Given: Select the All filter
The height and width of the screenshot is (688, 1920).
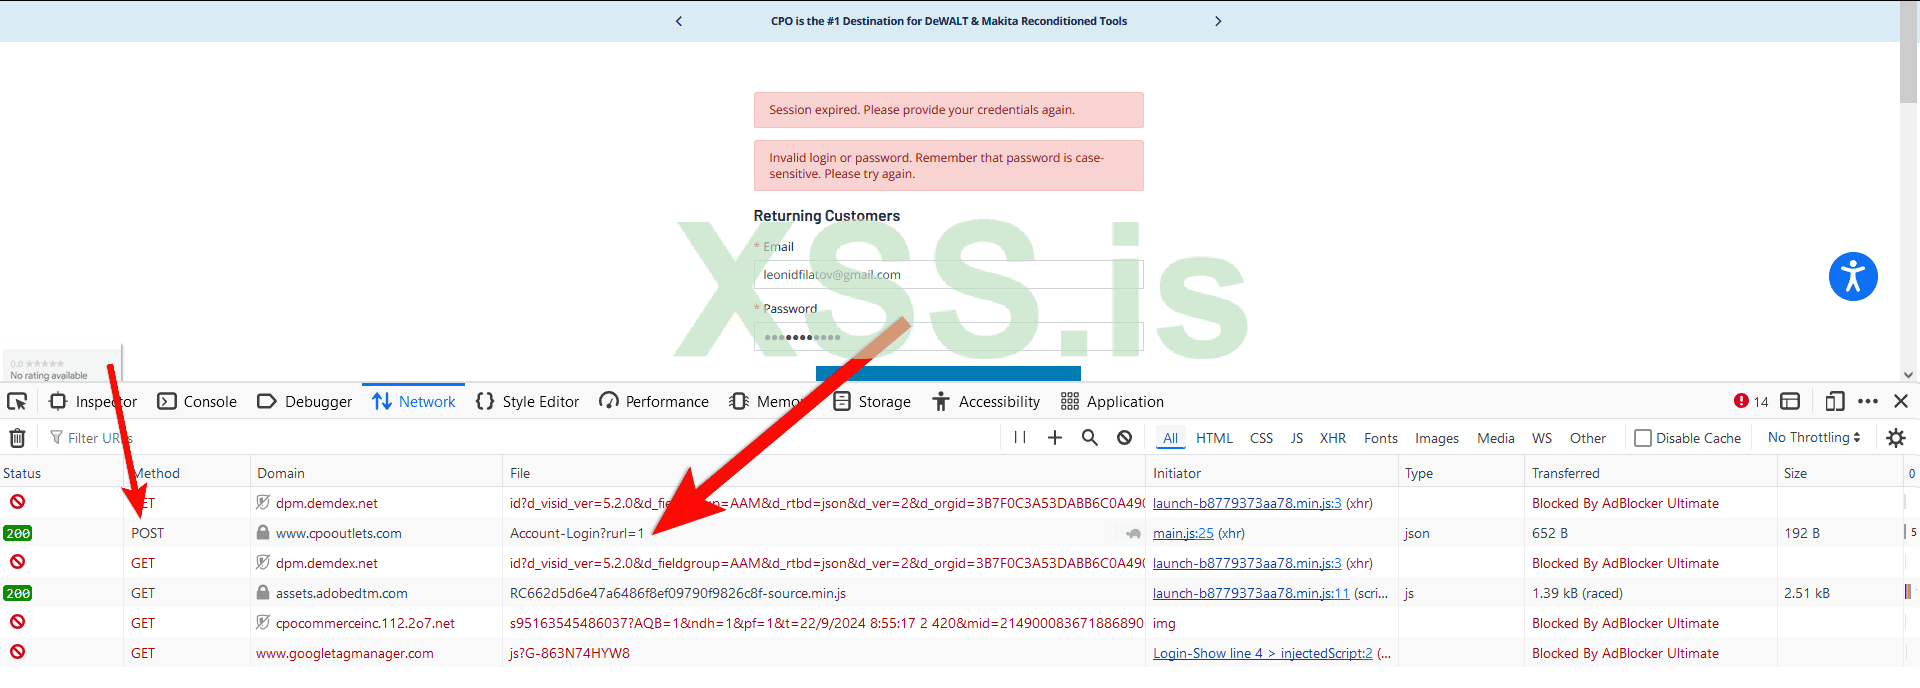Looking at the screenshot, I should pyautogui.click(x=1170, y=438).
